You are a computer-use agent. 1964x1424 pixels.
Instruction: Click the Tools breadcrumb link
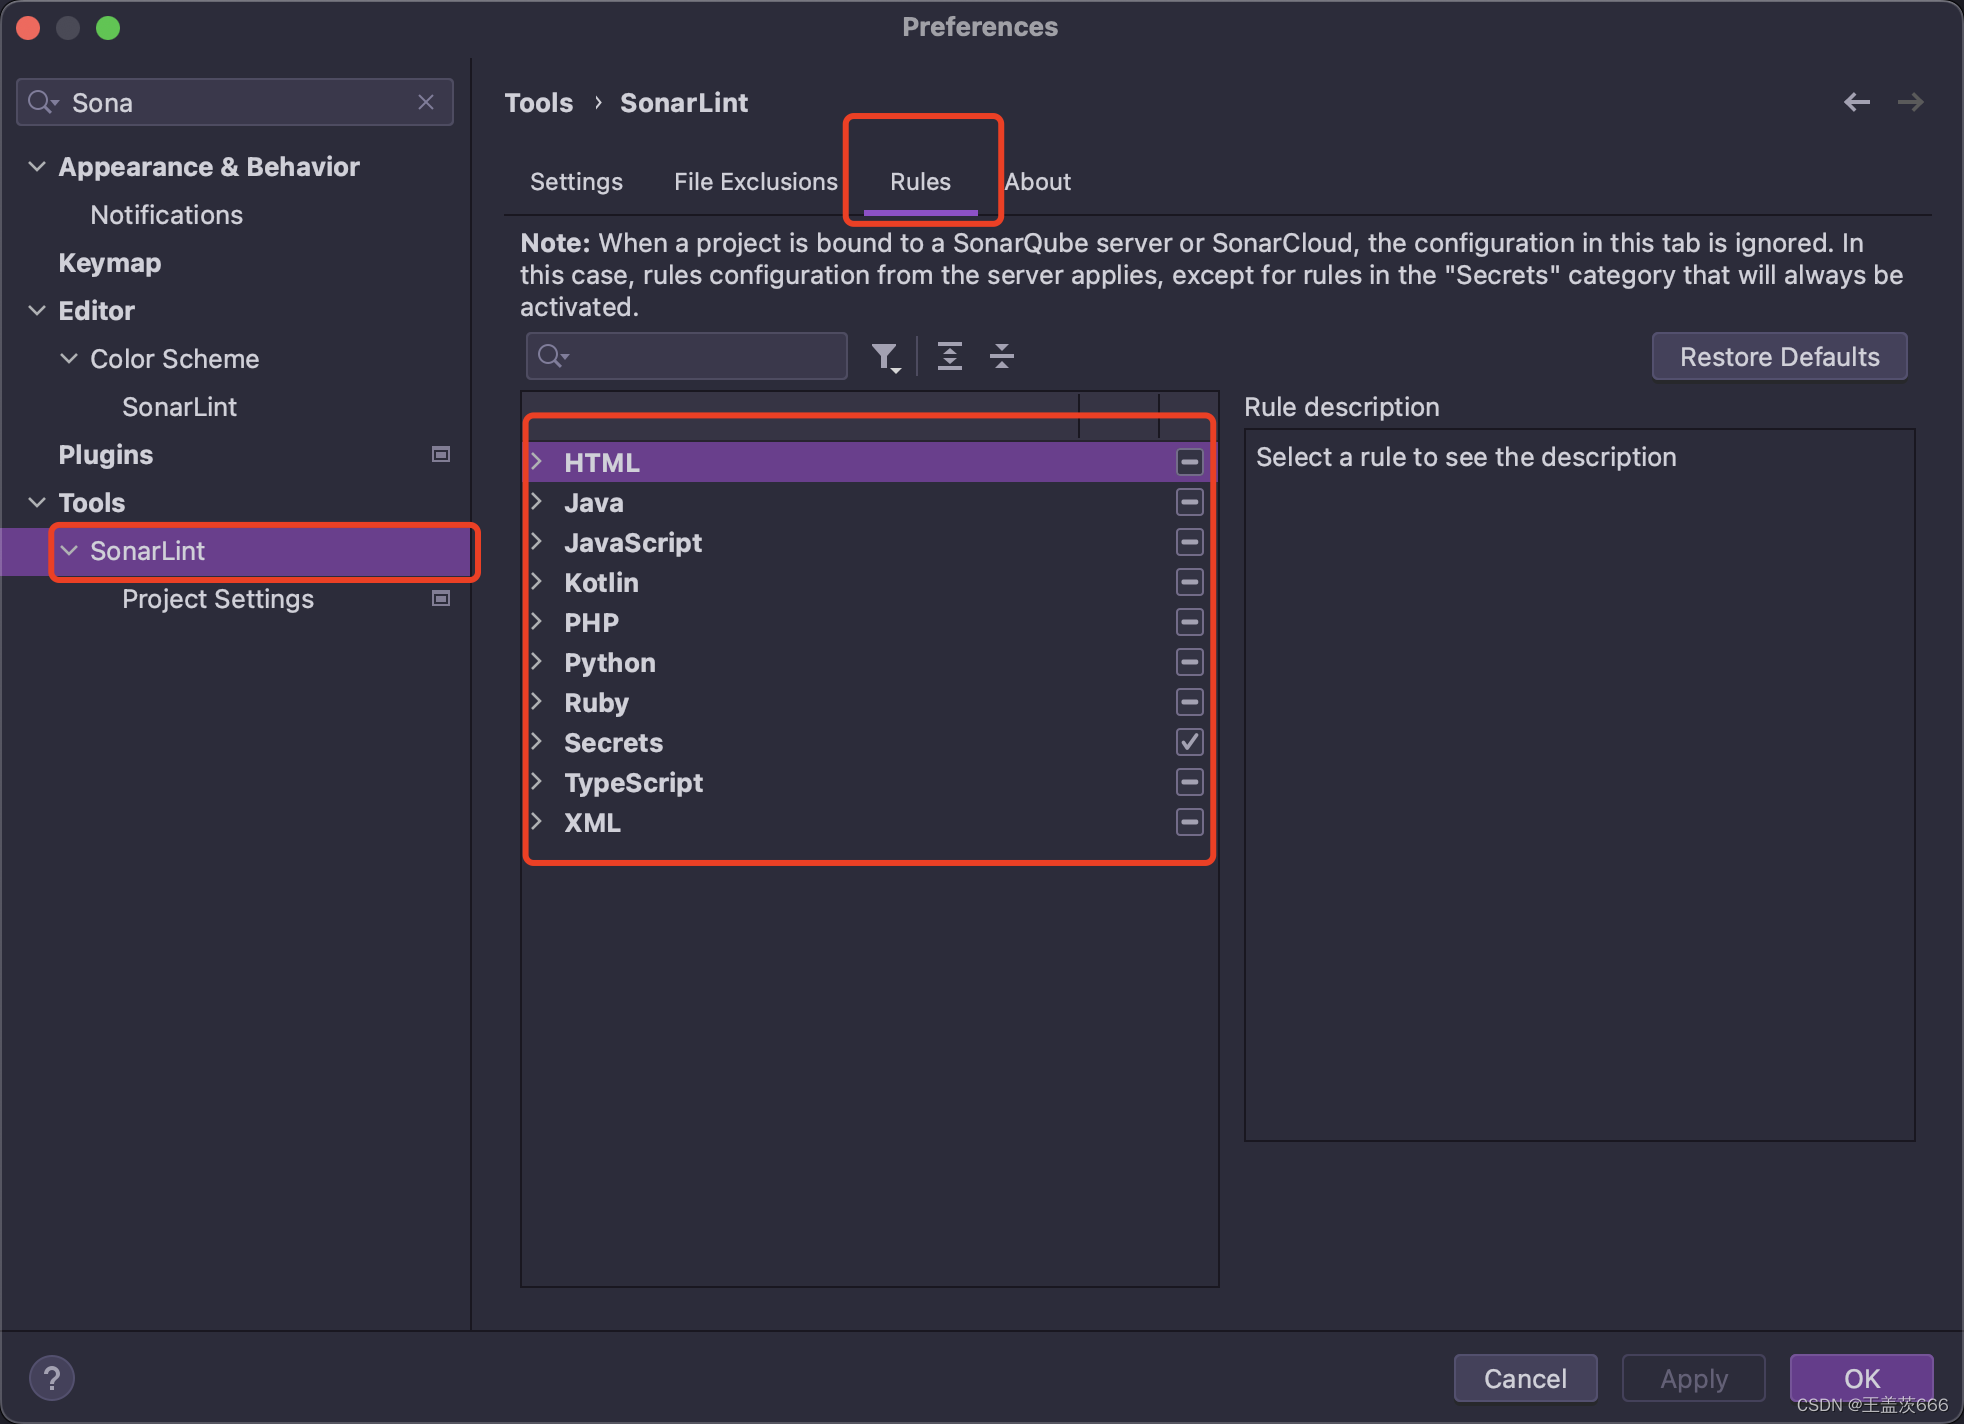[x=539, y=103]
